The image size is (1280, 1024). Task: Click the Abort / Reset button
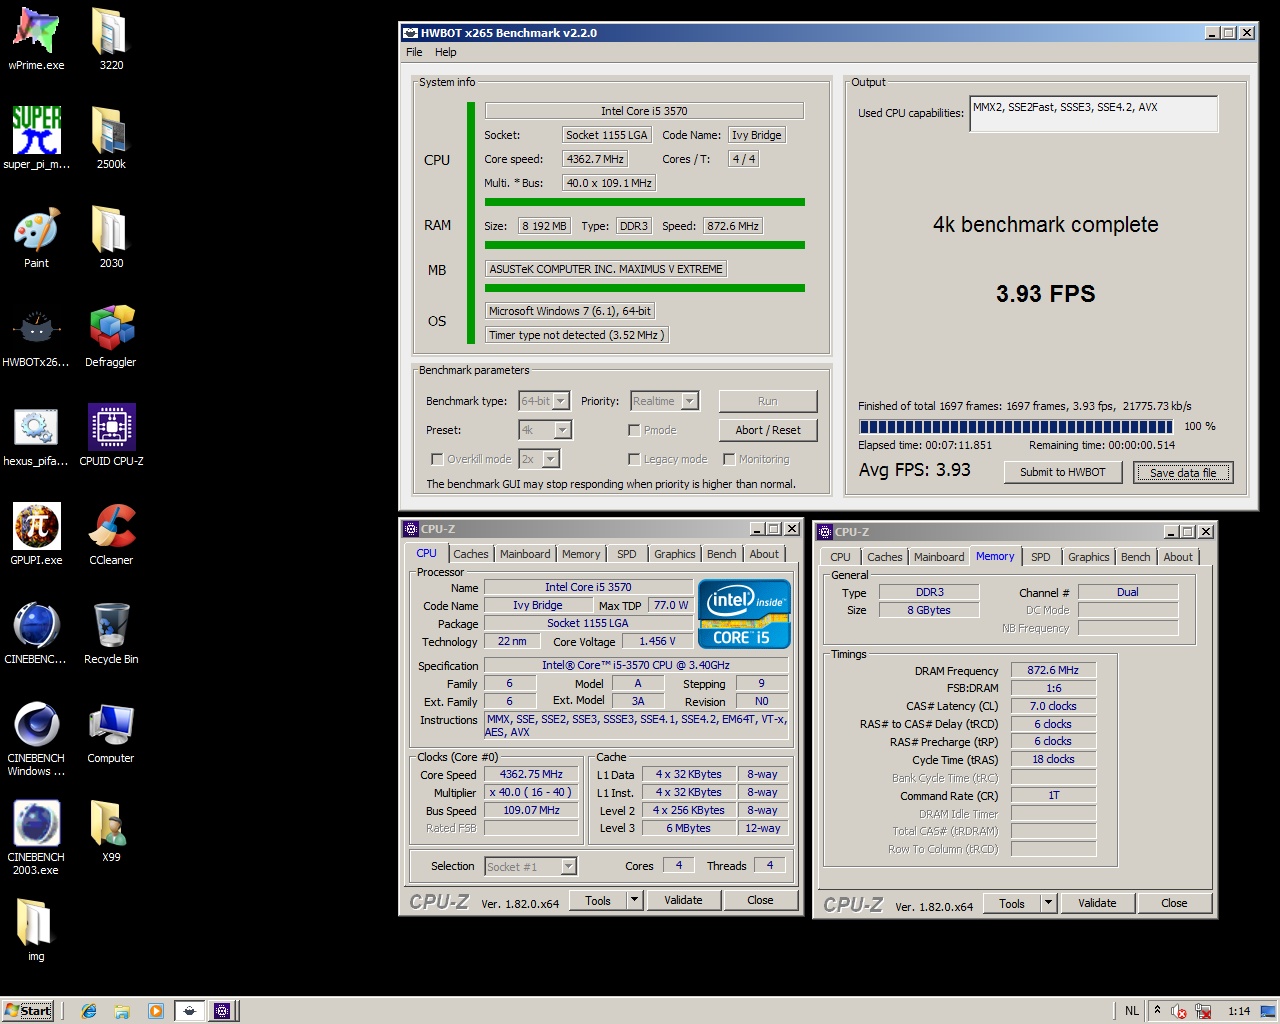[768, 430]
